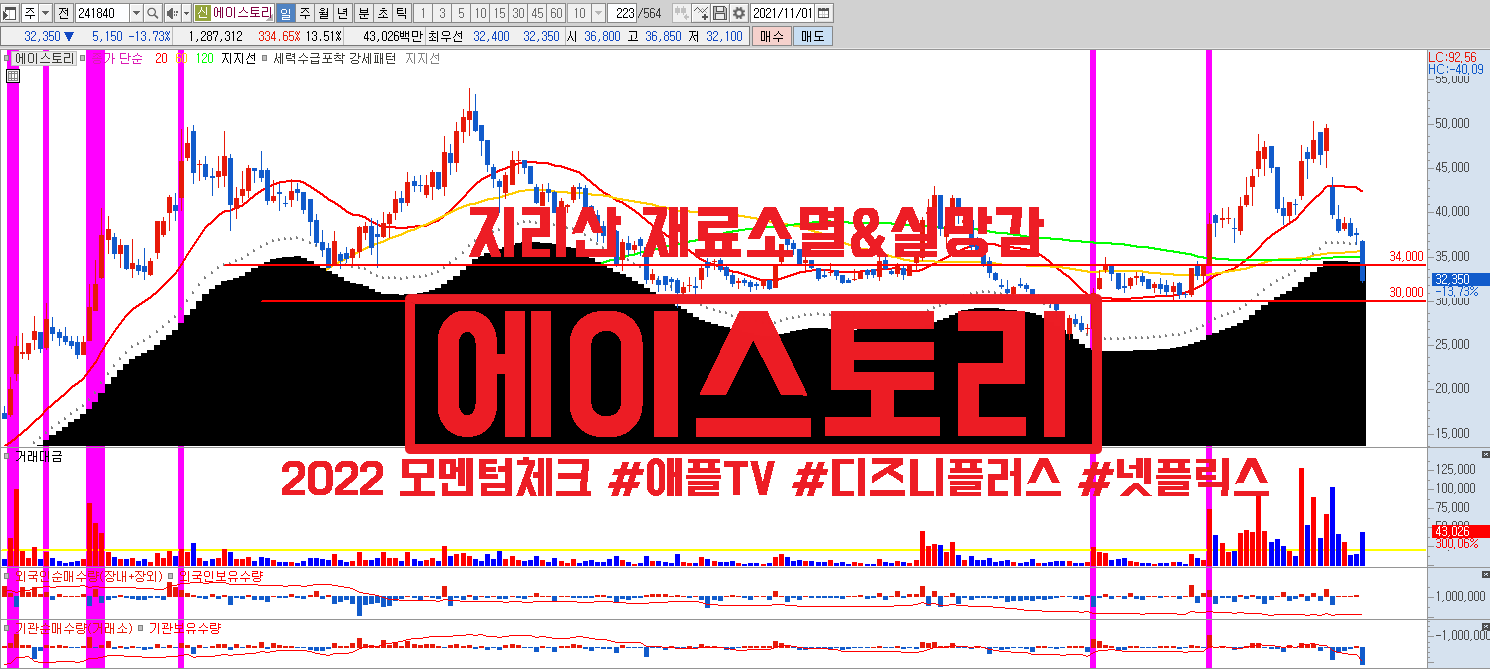The height and width of the screenshot is (669, 1490).
Task: Click the 30,000 horizontal line price label
Action: tap(1407, 292)
